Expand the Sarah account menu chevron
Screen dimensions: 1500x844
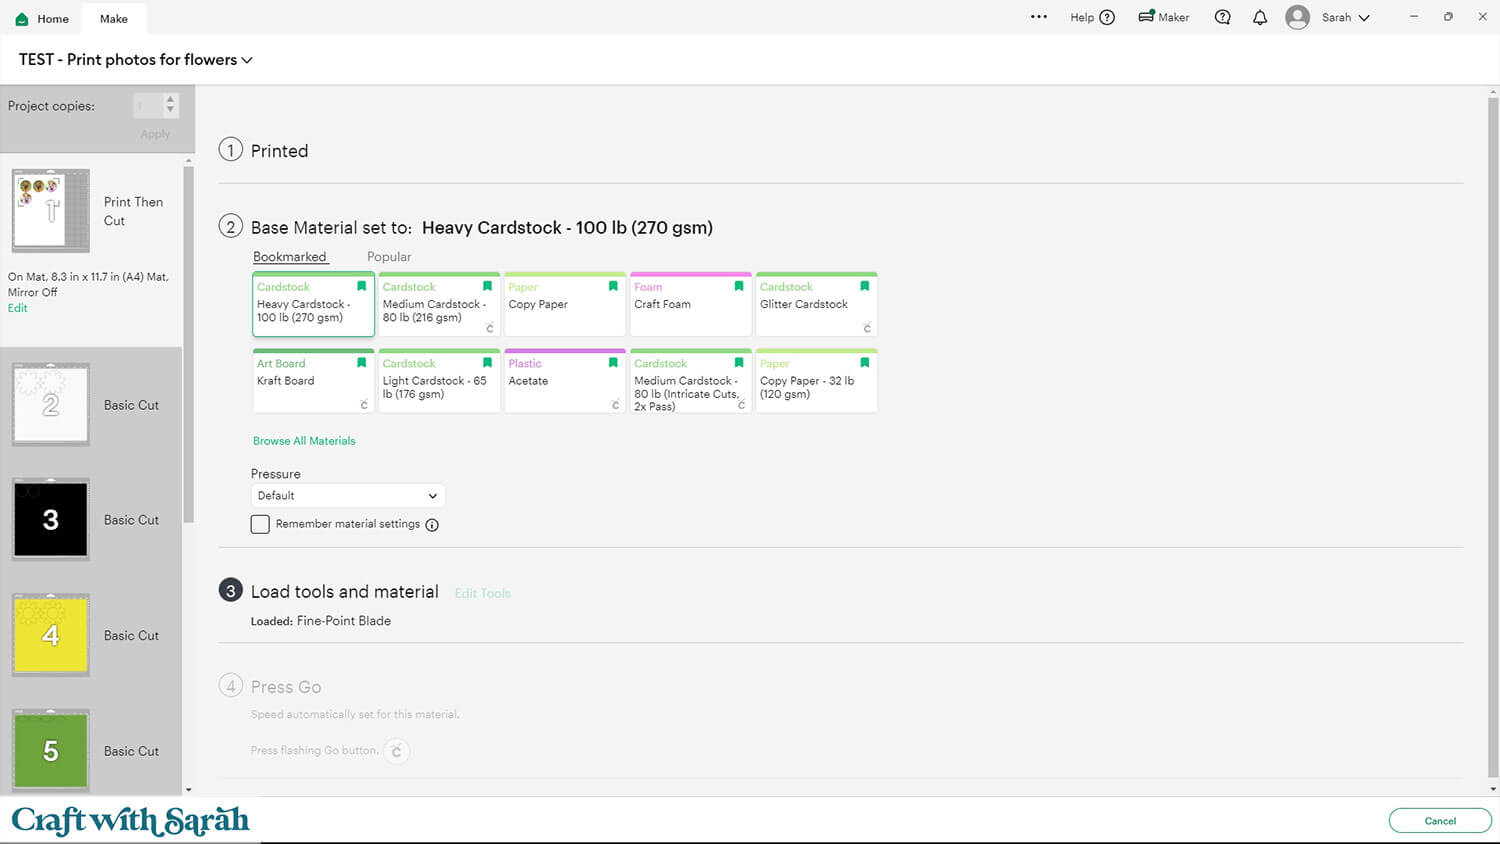click(1364, 18)
